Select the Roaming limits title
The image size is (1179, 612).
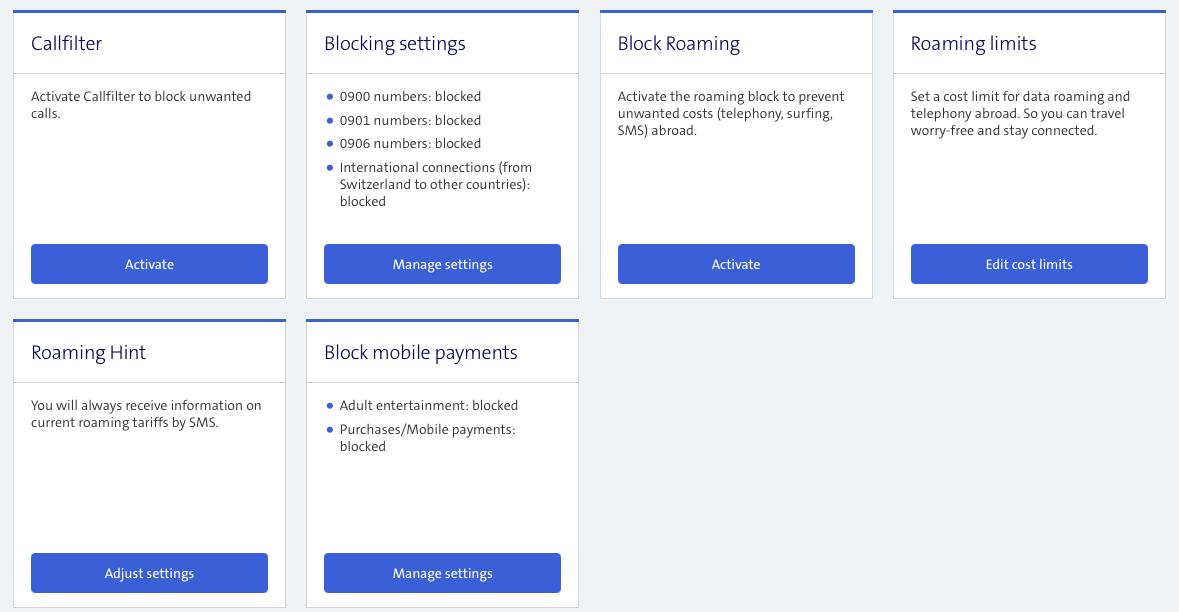(x=973, y=44)
